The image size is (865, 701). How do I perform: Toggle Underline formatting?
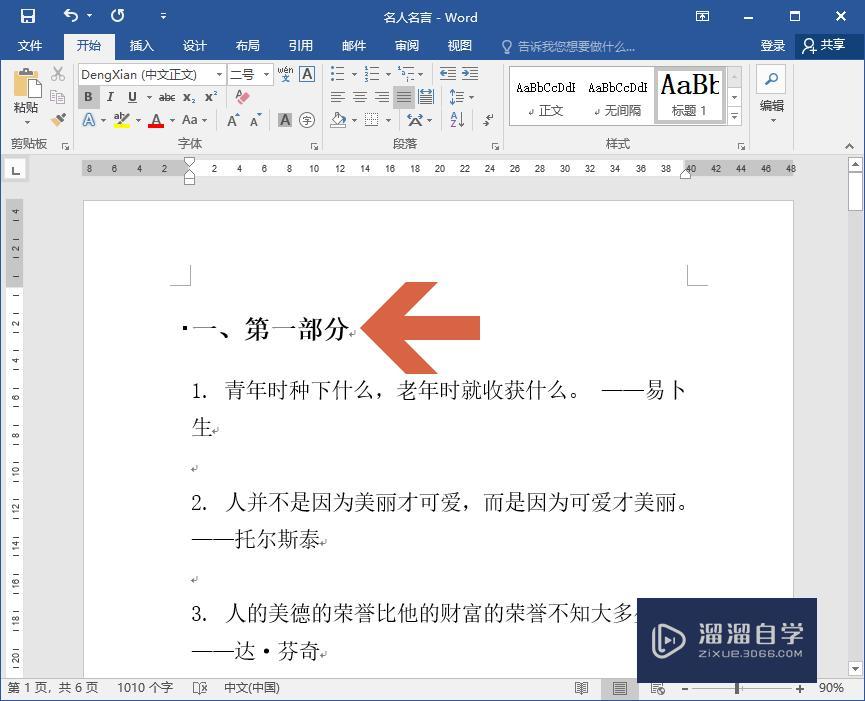132,97
